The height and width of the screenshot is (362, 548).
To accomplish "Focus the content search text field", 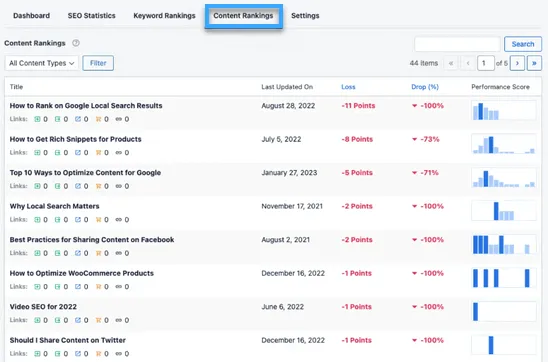I will [x=457, y=44].
